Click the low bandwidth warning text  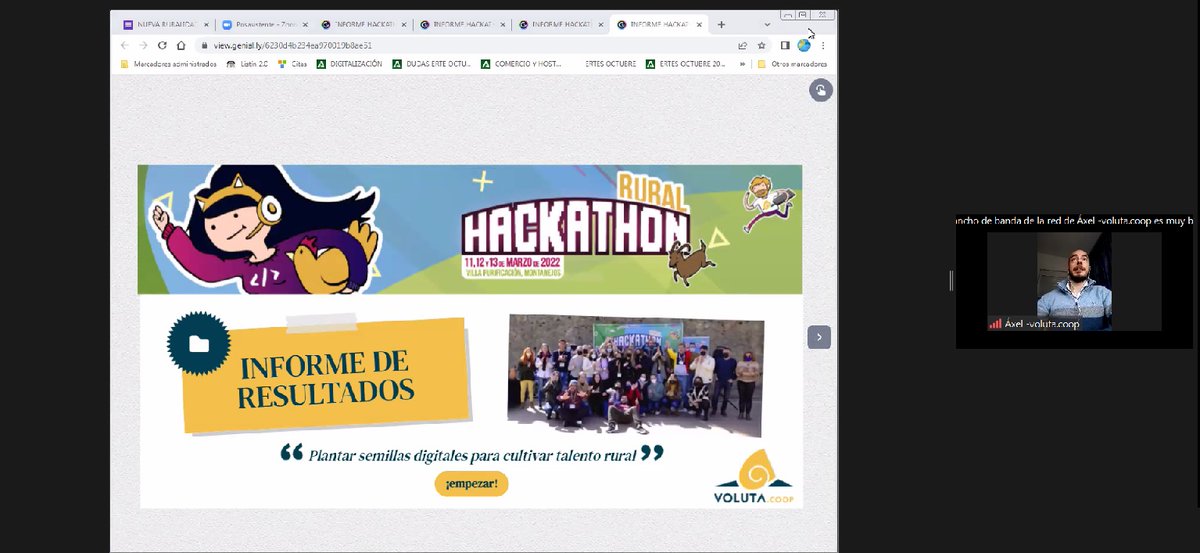point(1074,220)
